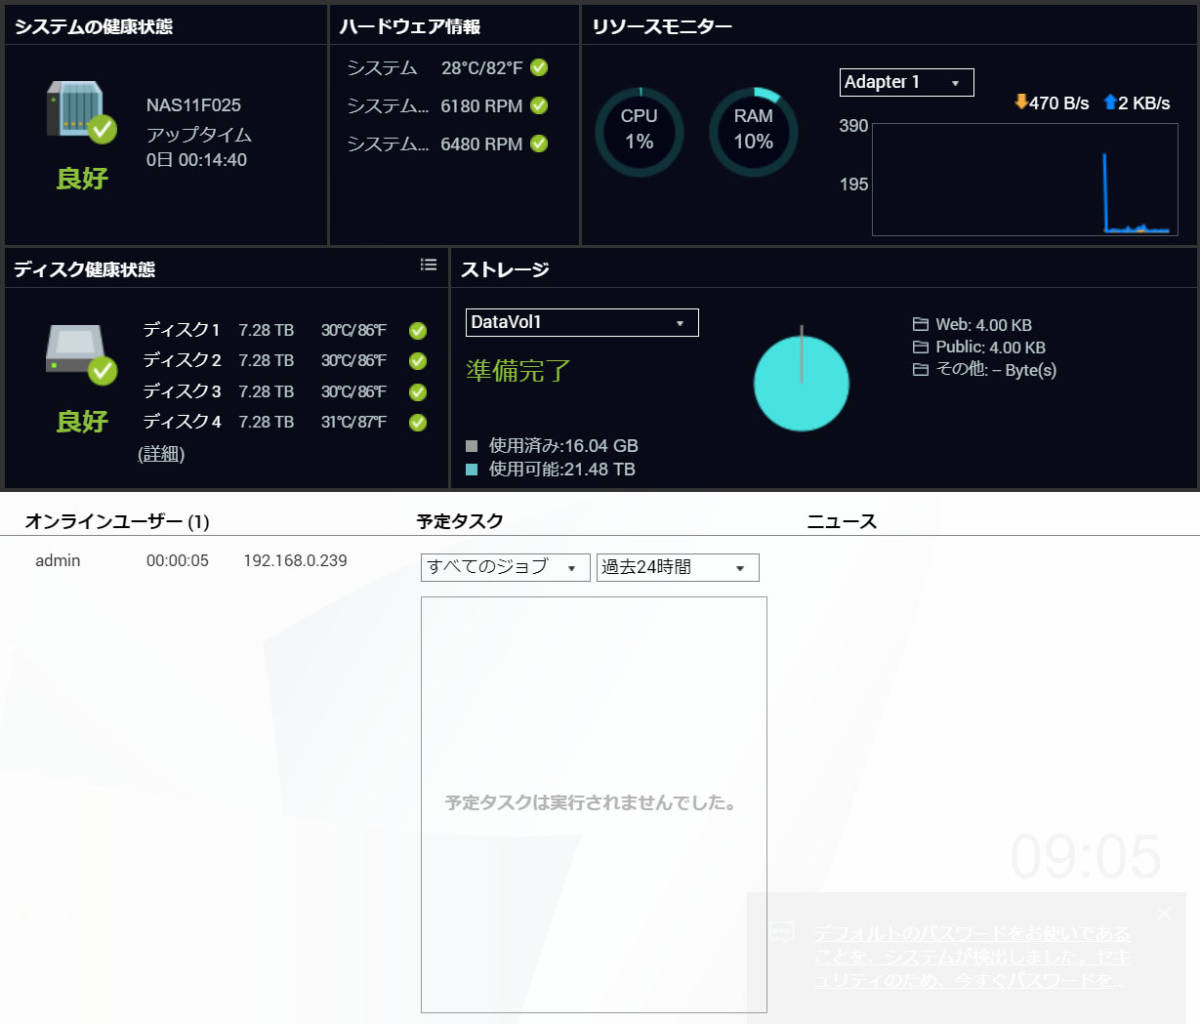Click the CPU usage gauge

tap(639, 131)
